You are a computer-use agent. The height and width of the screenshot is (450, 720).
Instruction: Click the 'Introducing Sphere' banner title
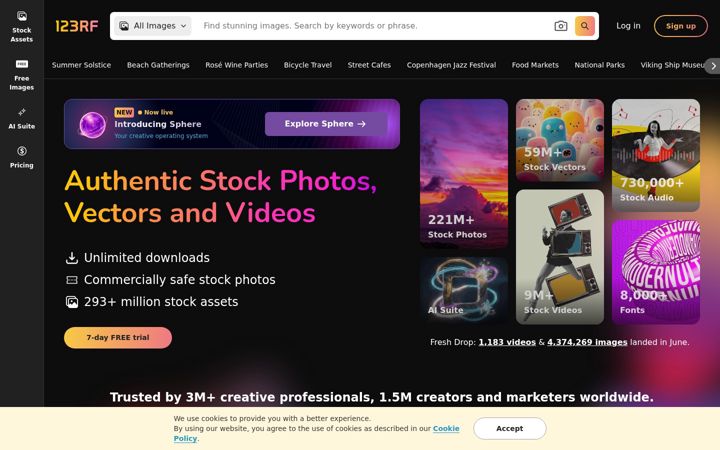[158, 124]
